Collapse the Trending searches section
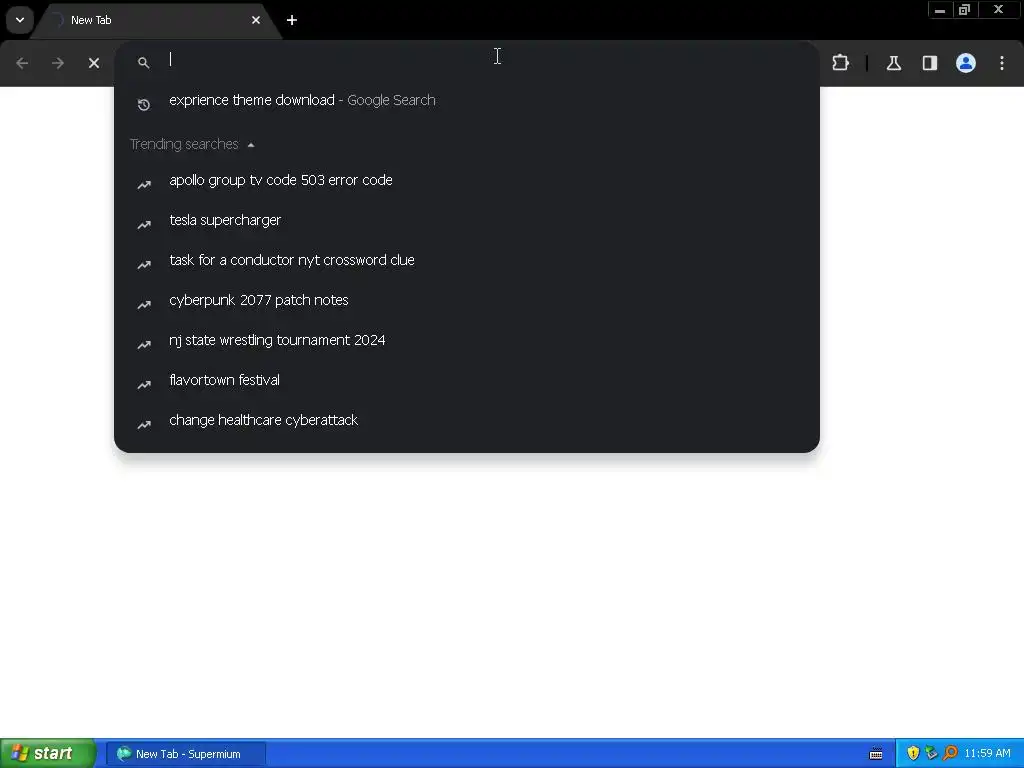Viewport: 1024px width, 768px height. 251,145
